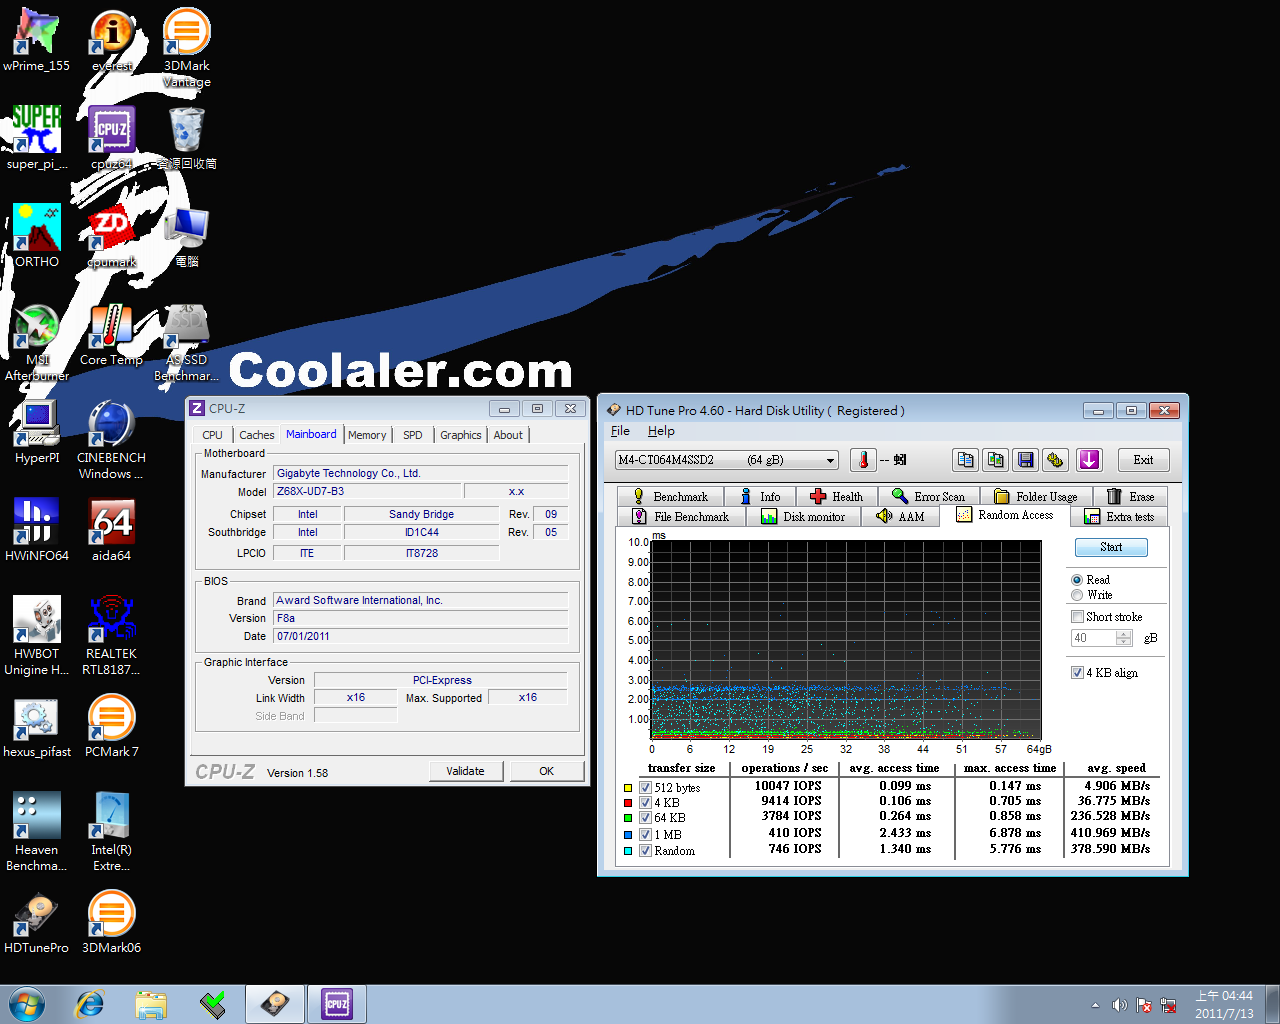Image resolution: width=1280 pixels, height=1024 pixels.
Task: Open the Core Temp desktop shortcut
Action: 112,334
